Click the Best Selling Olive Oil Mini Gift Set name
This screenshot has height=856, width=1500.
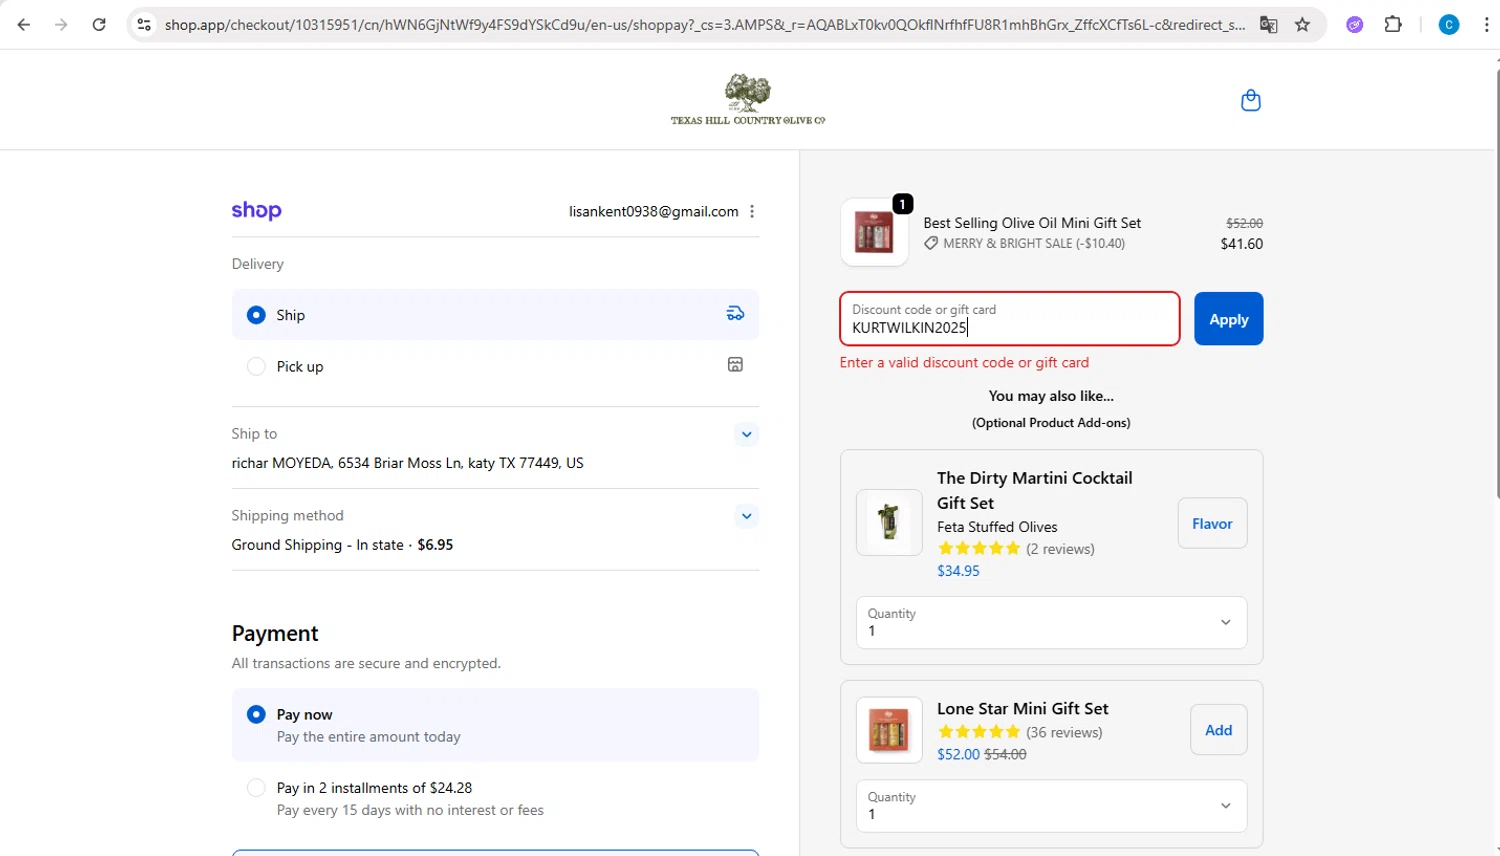tap(1032, 223)
